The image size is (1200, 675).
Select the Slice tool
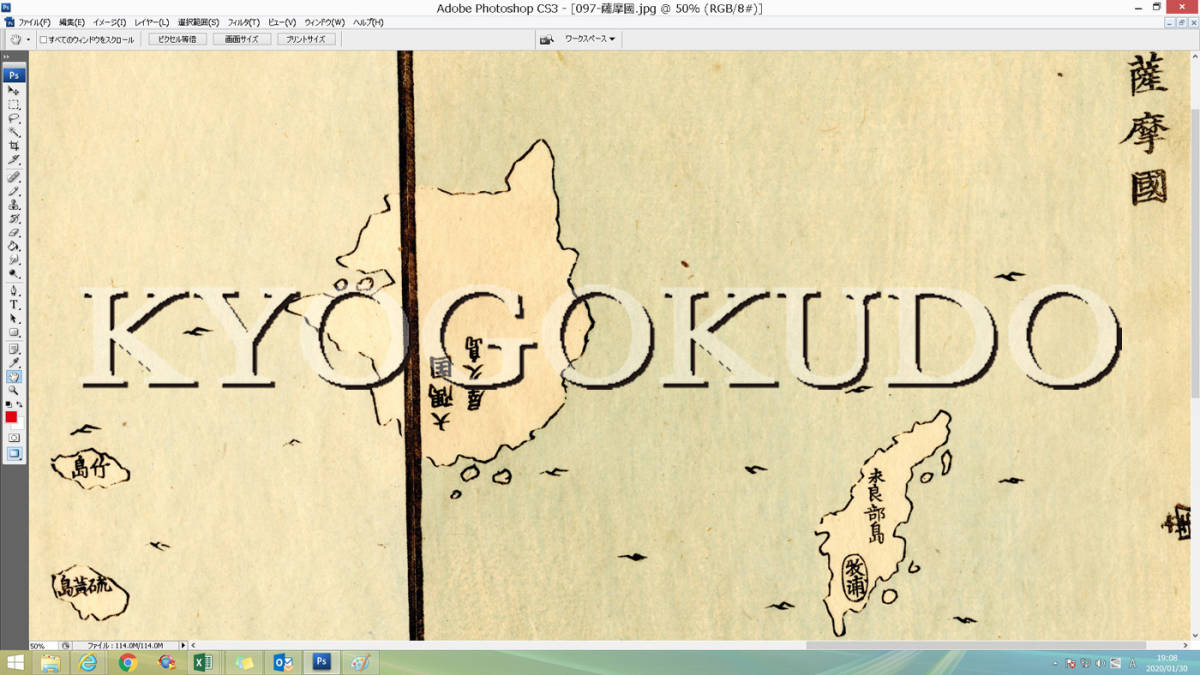(14, 160)
